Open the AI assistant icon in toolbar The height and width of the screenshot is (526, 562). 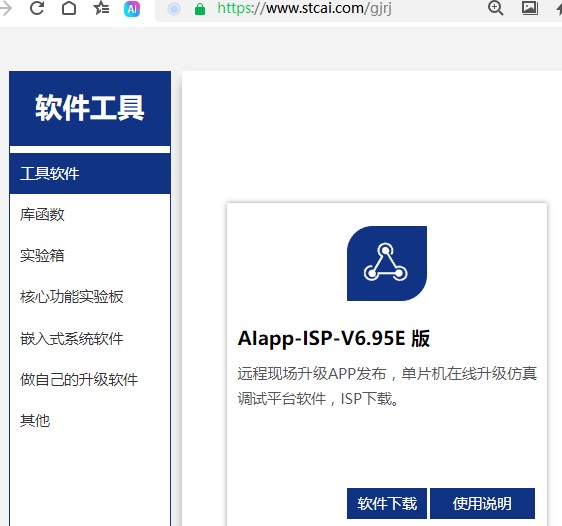pyautogui.click(x=132, y=9)
